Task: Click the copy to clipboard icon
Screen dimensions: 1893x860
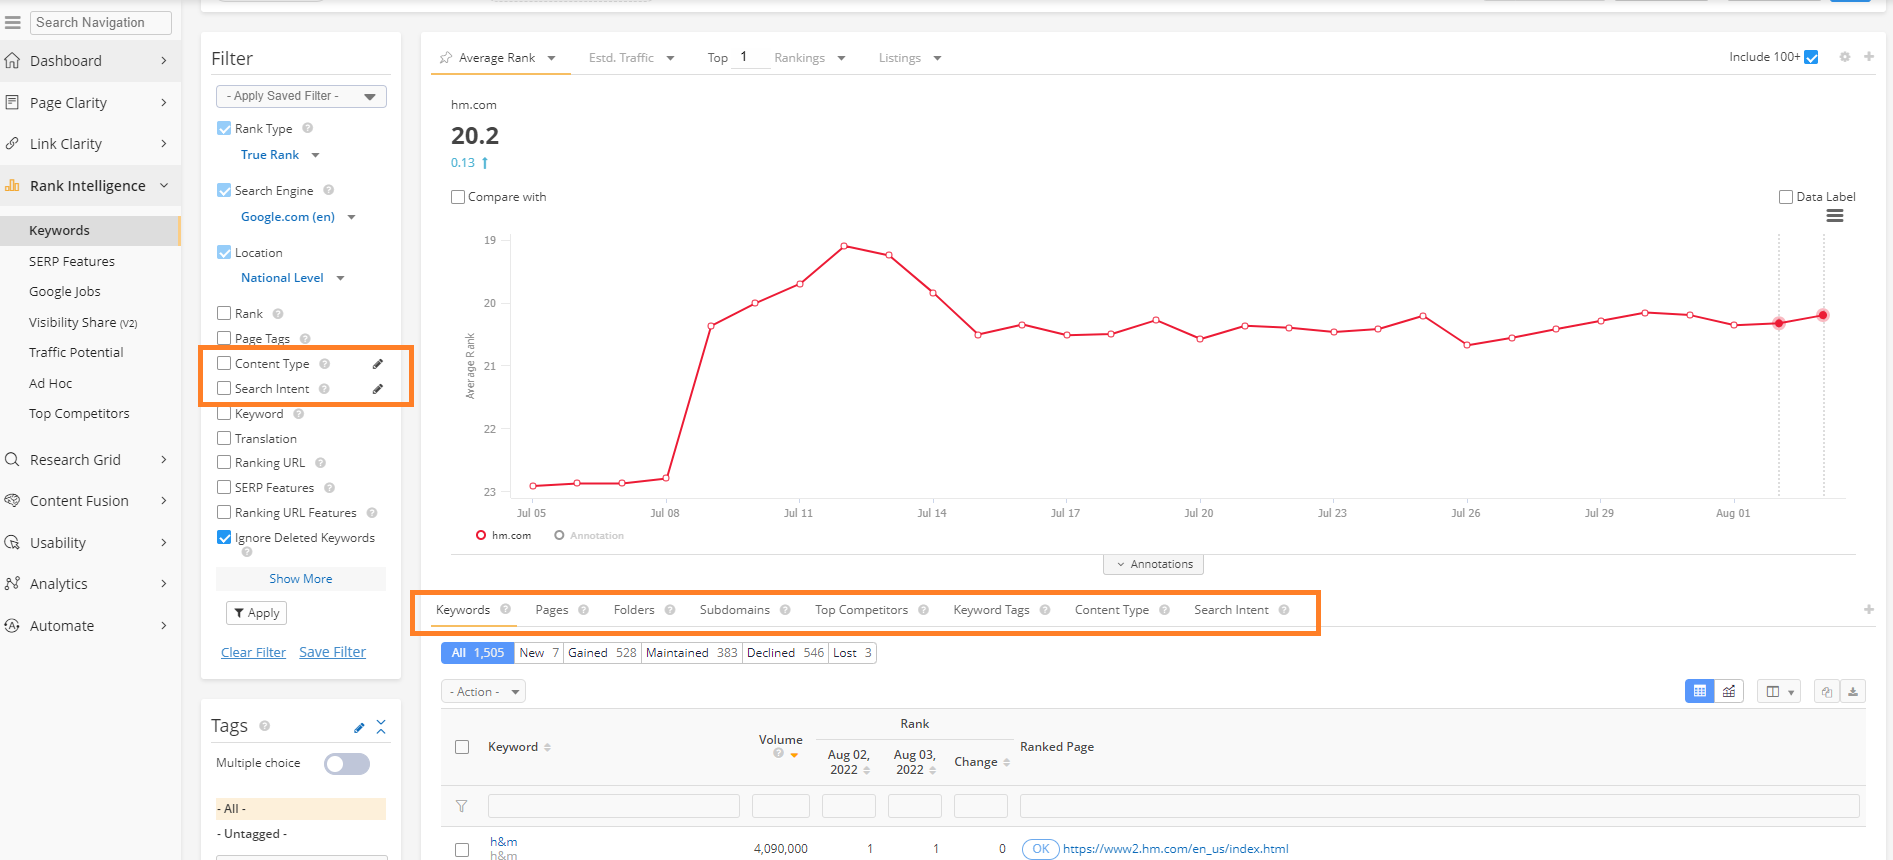Action: [1826, 692]
